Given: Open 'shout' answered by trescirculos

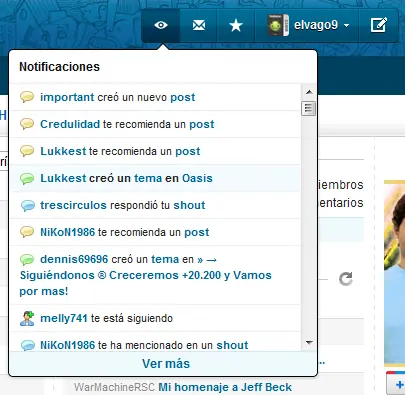Looking at the screenshot, I should coord(189,205).
